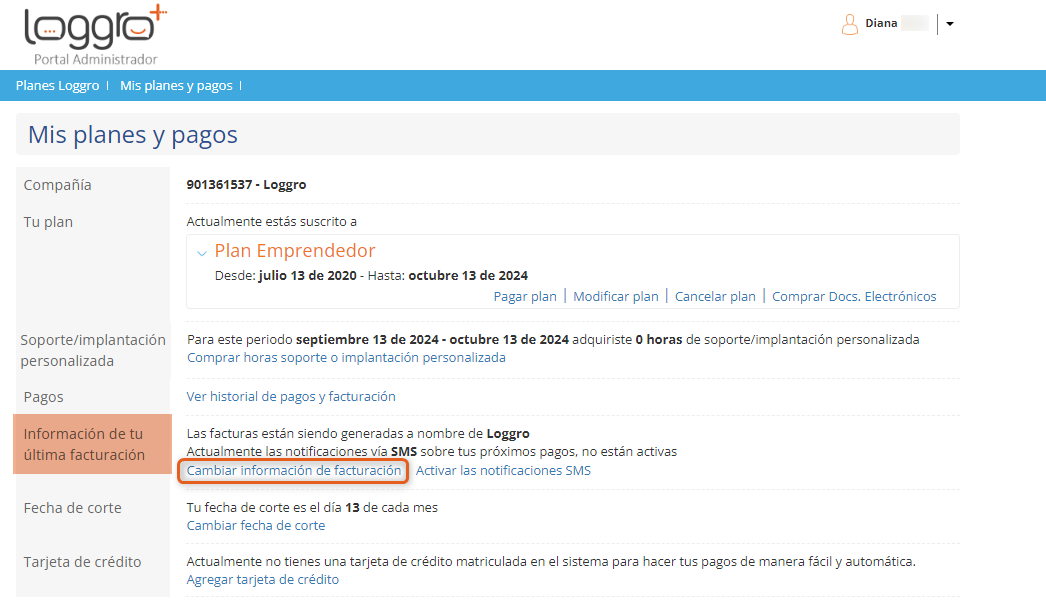Click the Pagos row label
Image resolution: width=1046 pixels, height=607 pixels.
43,398
